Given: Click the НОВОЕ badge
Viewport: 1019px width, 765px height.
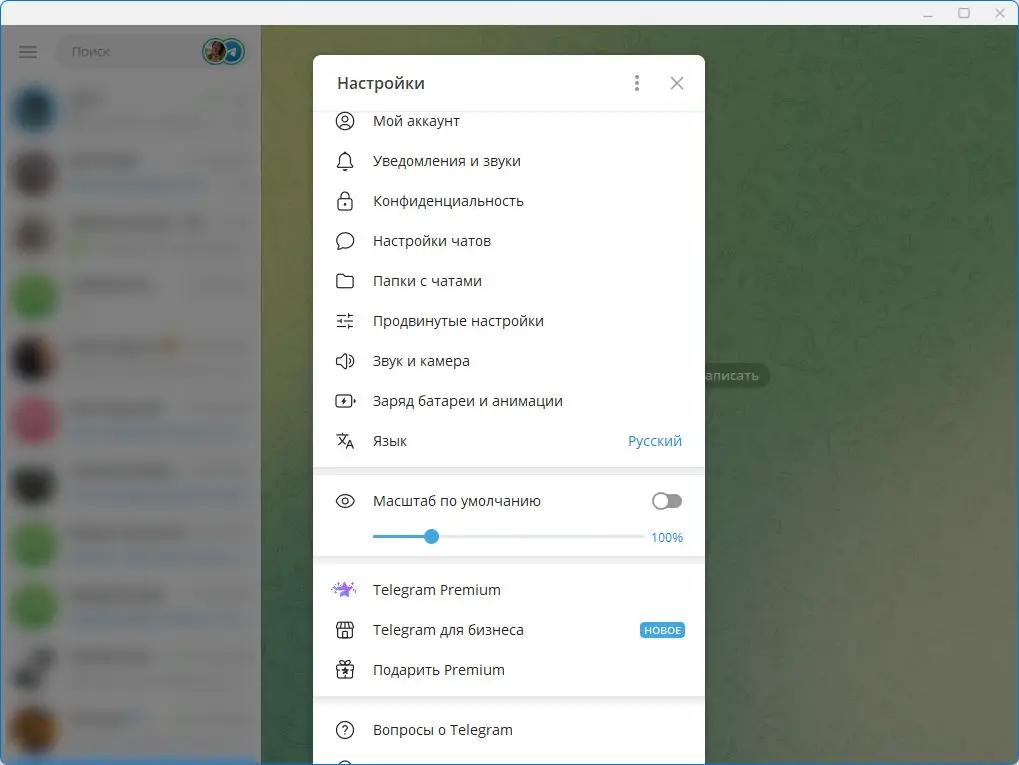Looking at the screenshot, I should pos(662,630).
